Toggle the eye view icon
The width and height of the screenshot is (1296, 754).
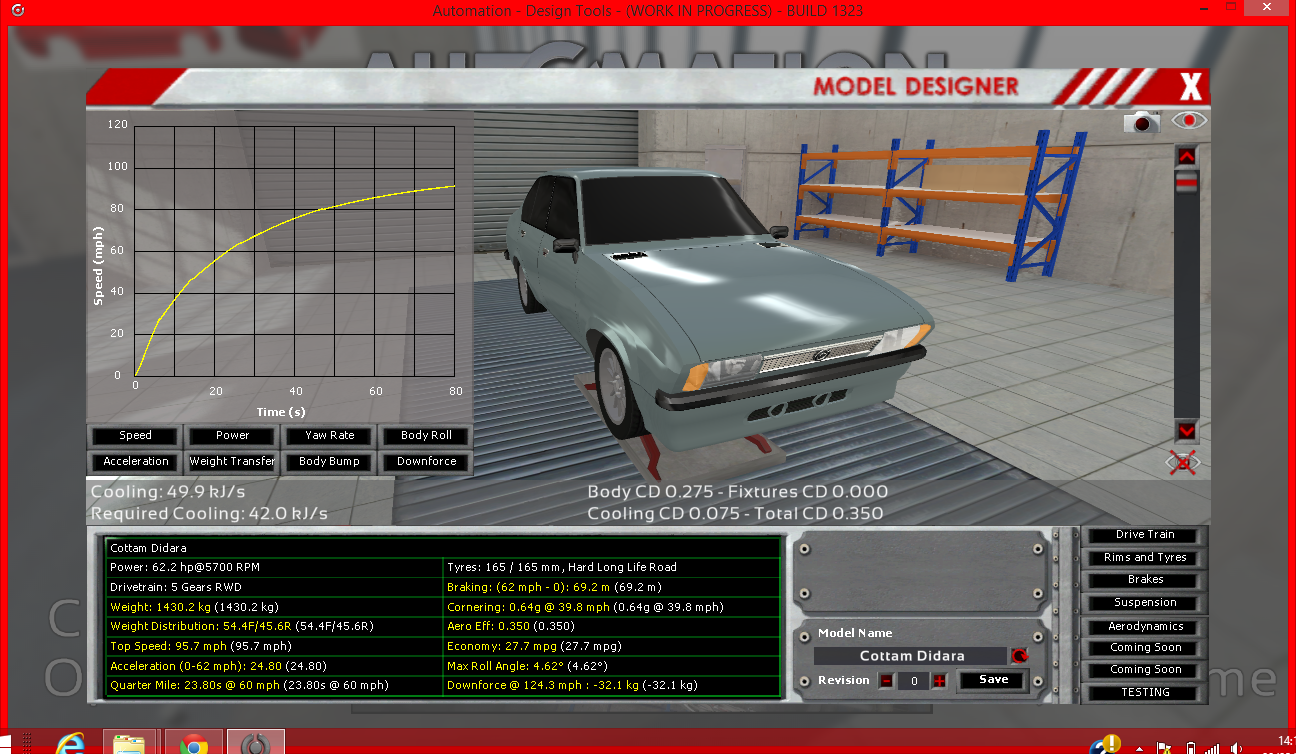(x=1189, y=120)
